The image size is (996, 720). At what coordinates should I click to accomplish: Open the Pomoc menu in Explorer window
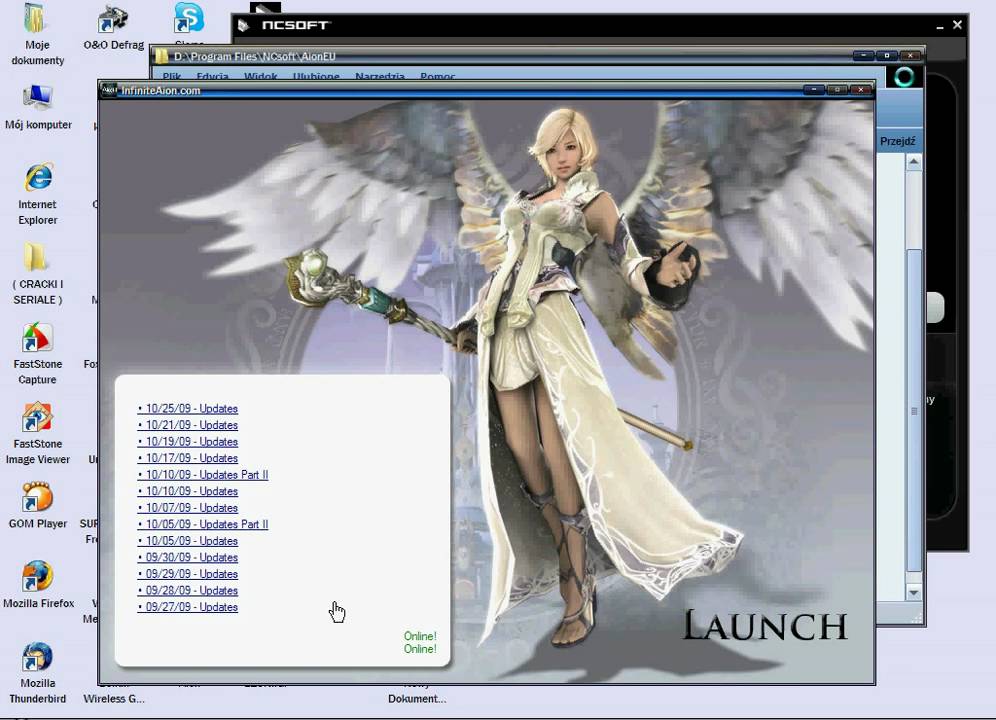click(438, 76)
